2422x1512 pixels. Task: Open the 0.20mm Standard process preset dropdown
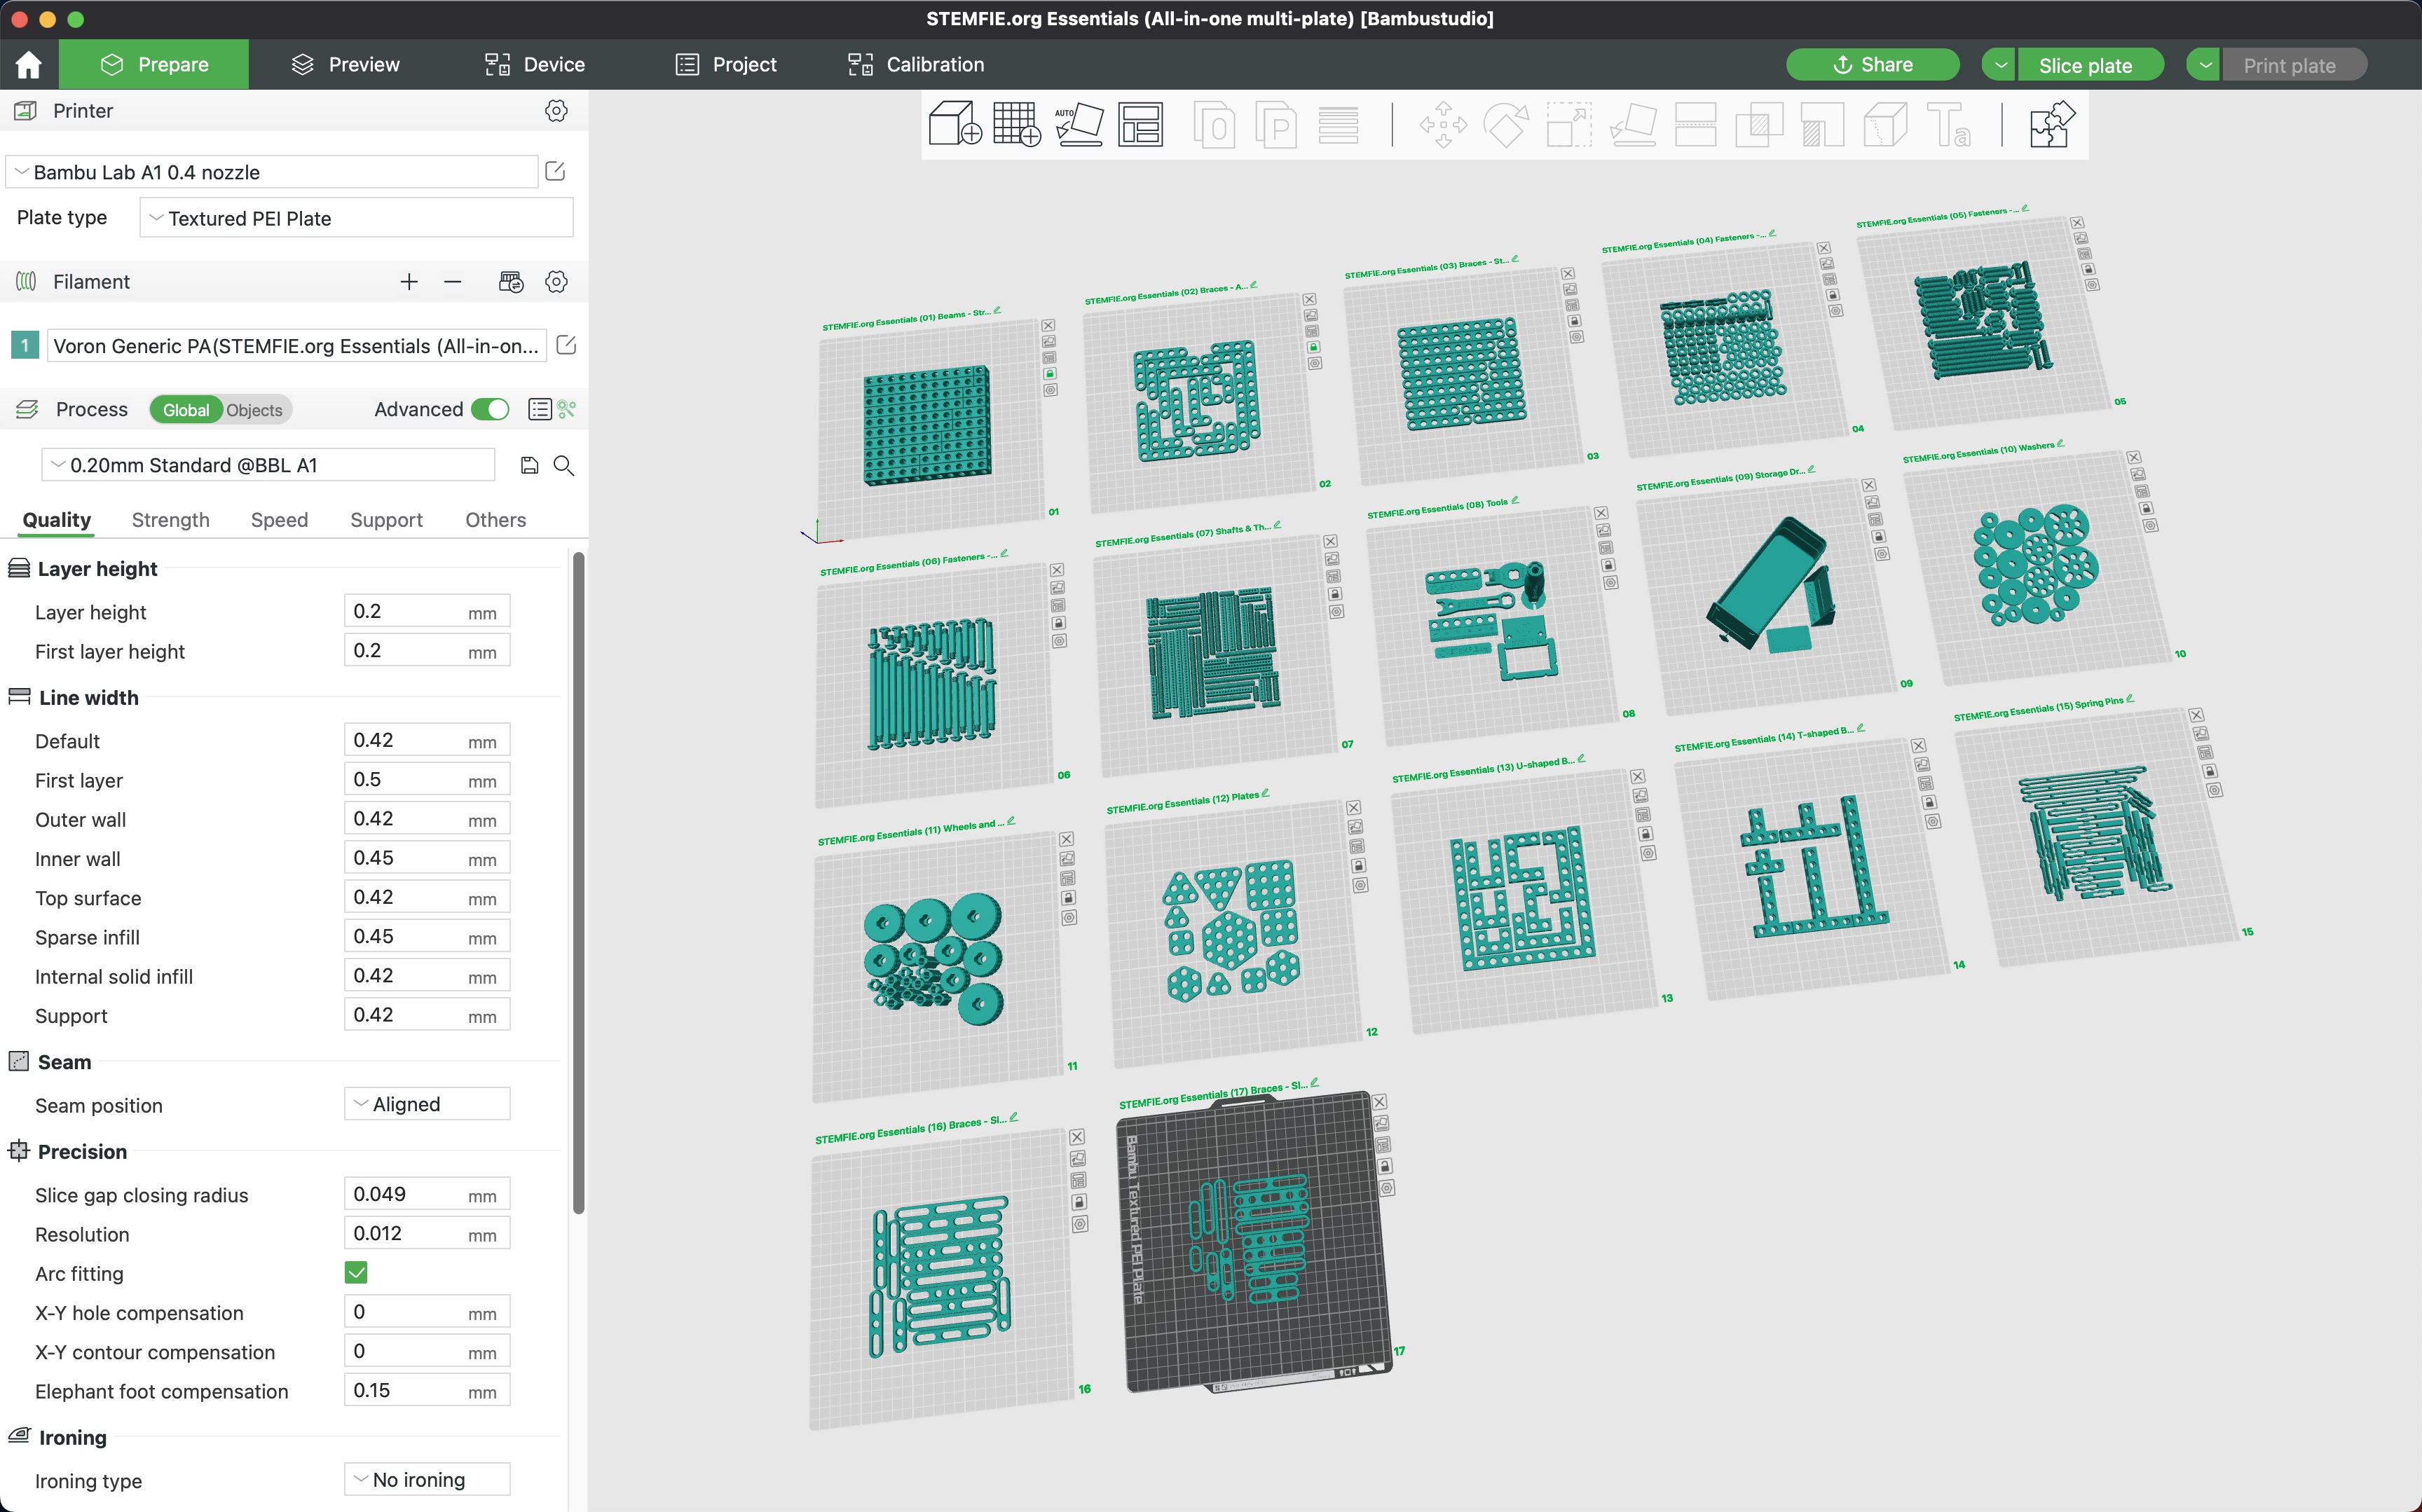coord(268,465)
